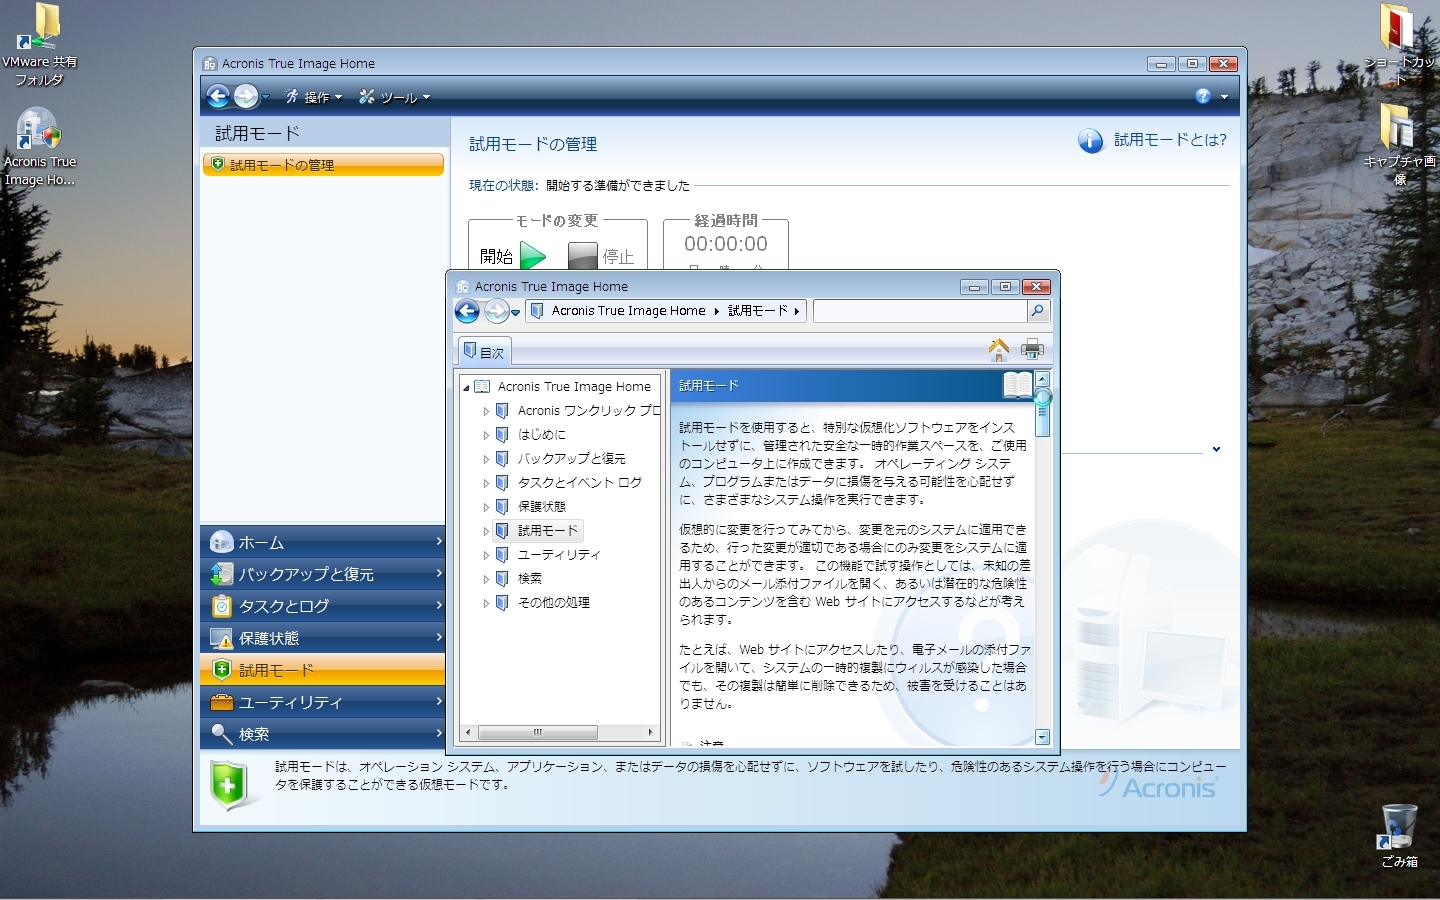Click 試用モード in the help breadcrumb
The width and height of the screenshot is (1440, 900).
(758, 311)
